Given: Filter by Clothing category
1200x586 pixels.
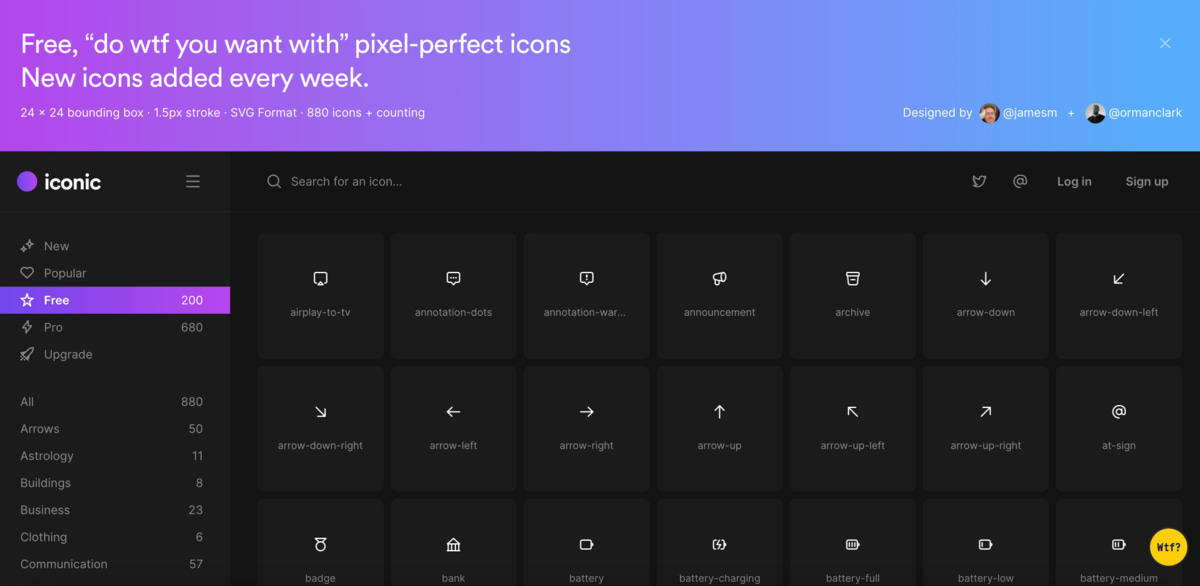Looking at the screenshot, I should 115,536.
